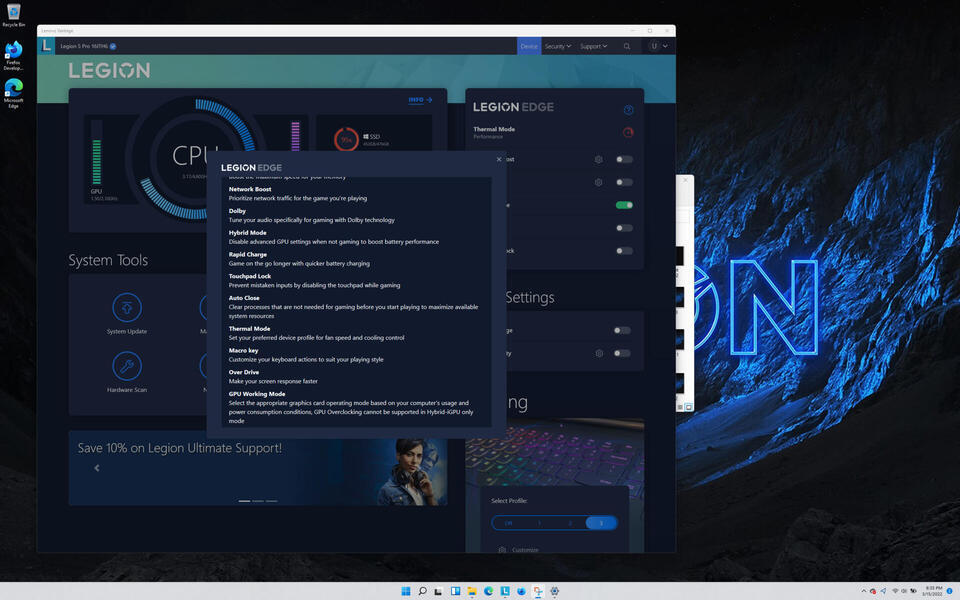Open Firefox Developer desktop shortcut
The width and height of the screenshot is (960, 600).
13,55
